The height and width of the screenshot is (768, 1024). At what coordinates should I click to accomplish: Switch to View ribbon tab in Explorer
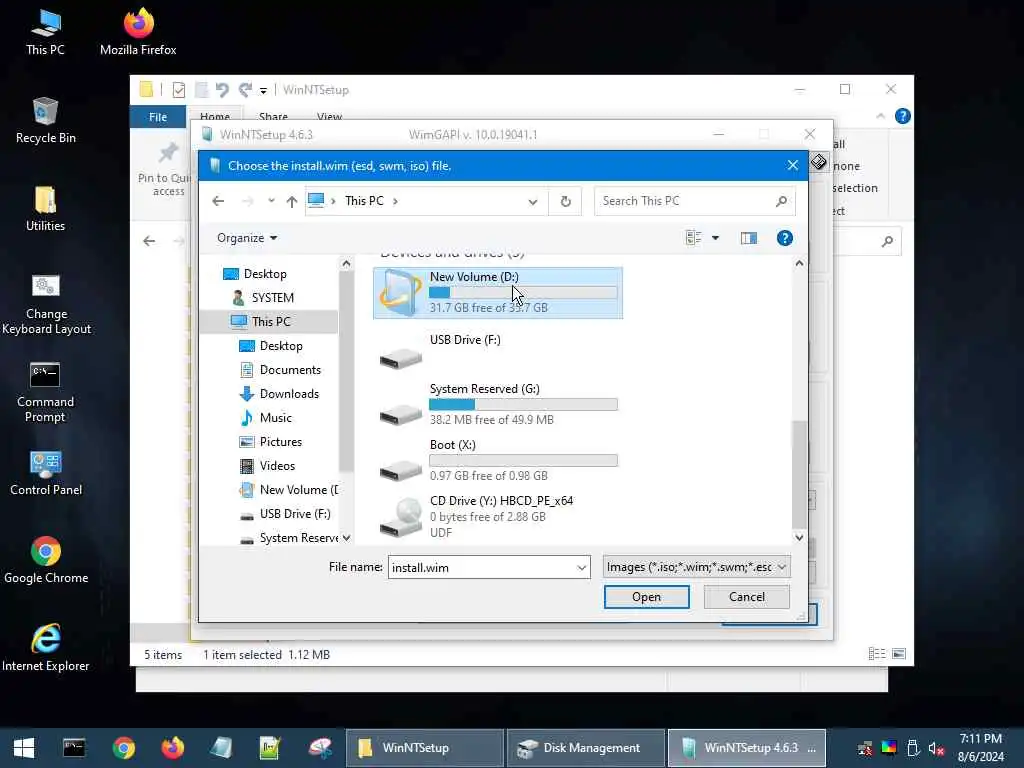329,116
